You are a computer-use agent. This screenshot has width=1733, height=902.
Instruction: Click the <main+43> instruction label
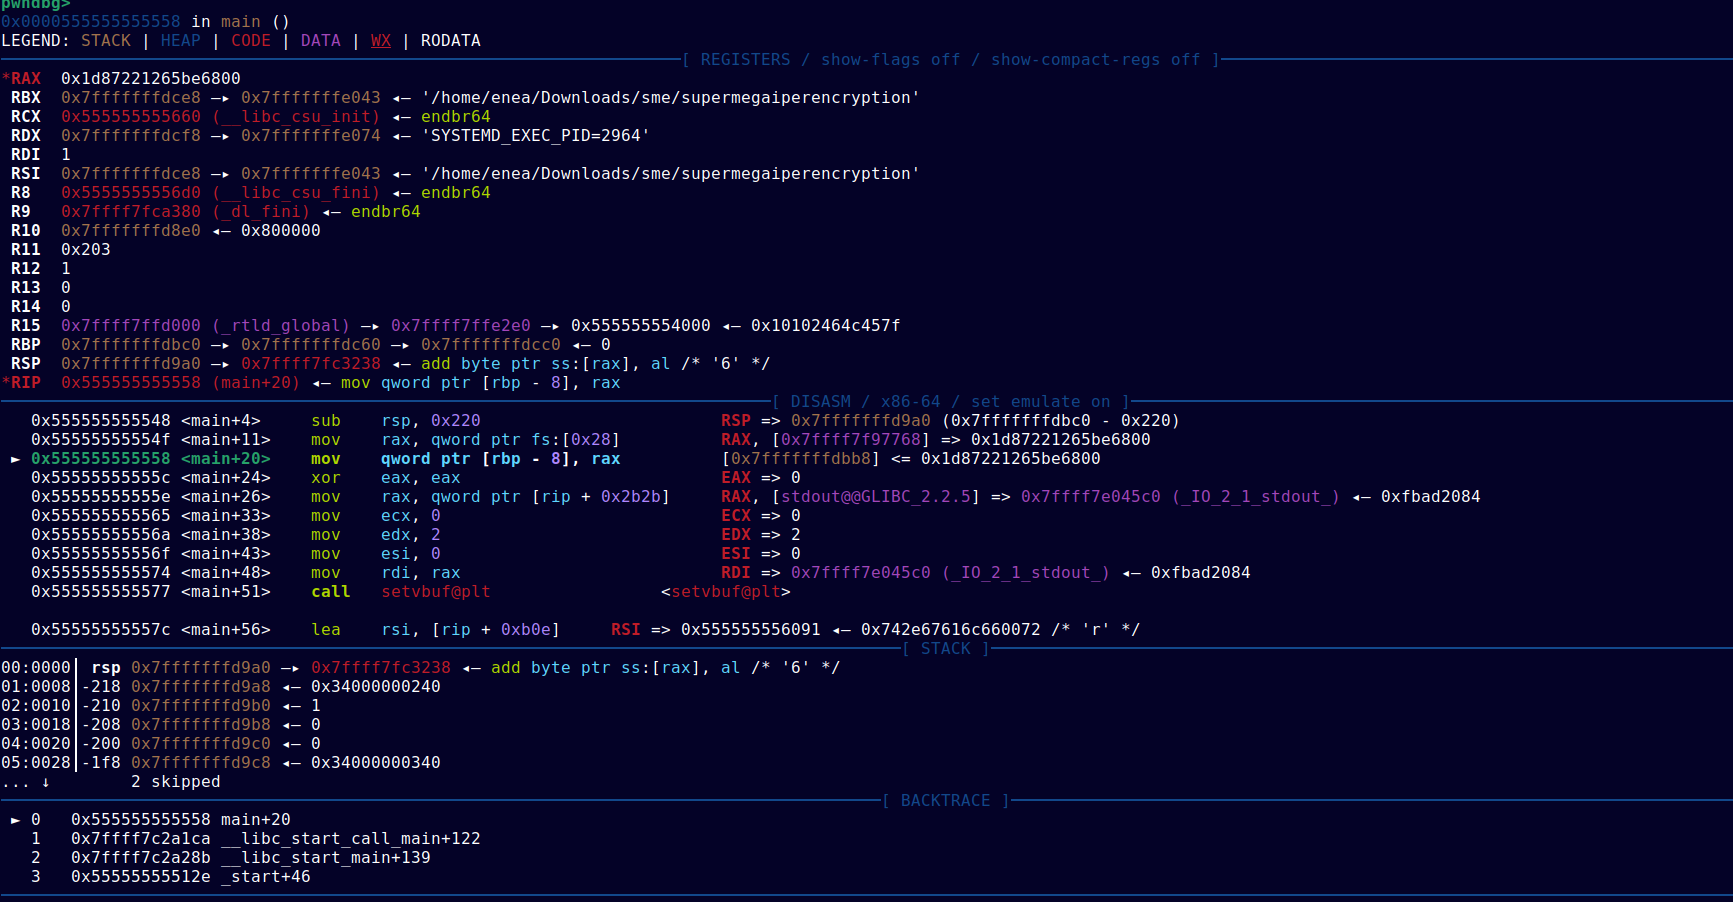coord(226,553)
